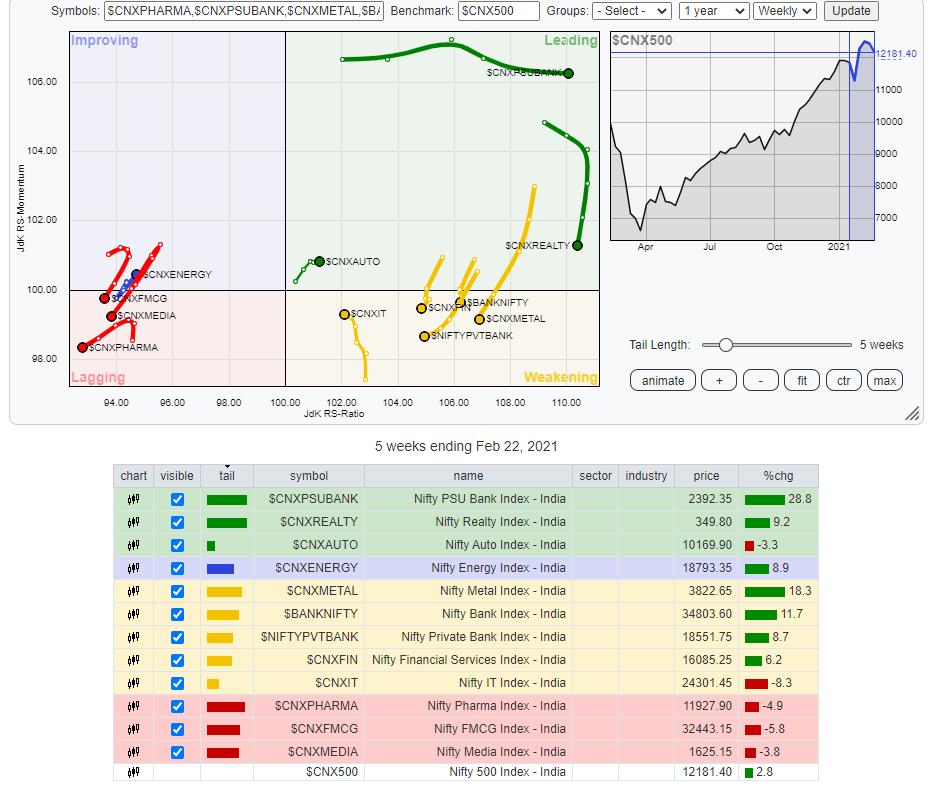Click the Update button
The width and height of the screenshot is (933, 791).
pos(851,11)
